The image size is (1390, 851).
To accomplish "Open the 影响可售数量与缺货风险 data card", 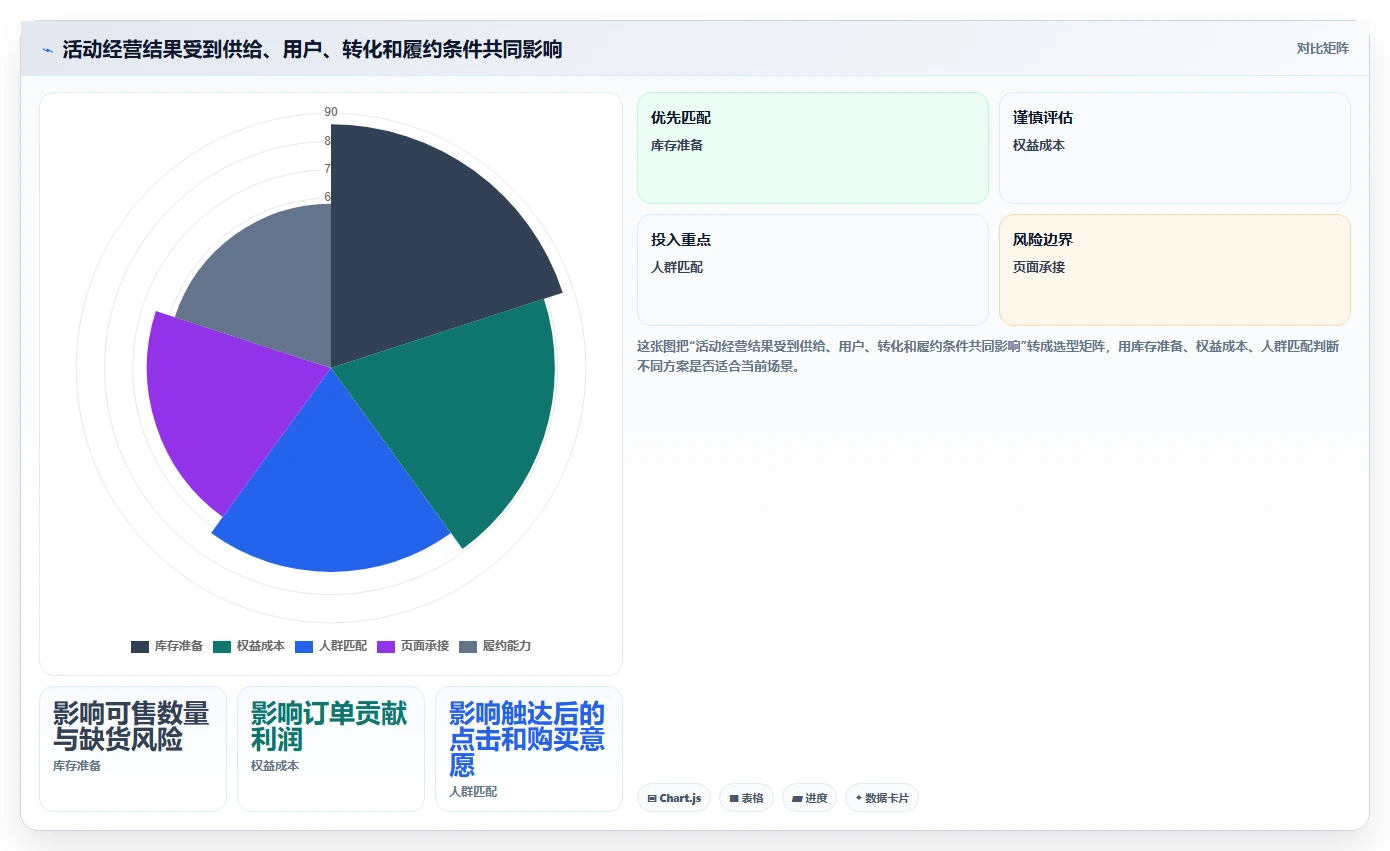I will pyautogui.click(x=133, y=749).
